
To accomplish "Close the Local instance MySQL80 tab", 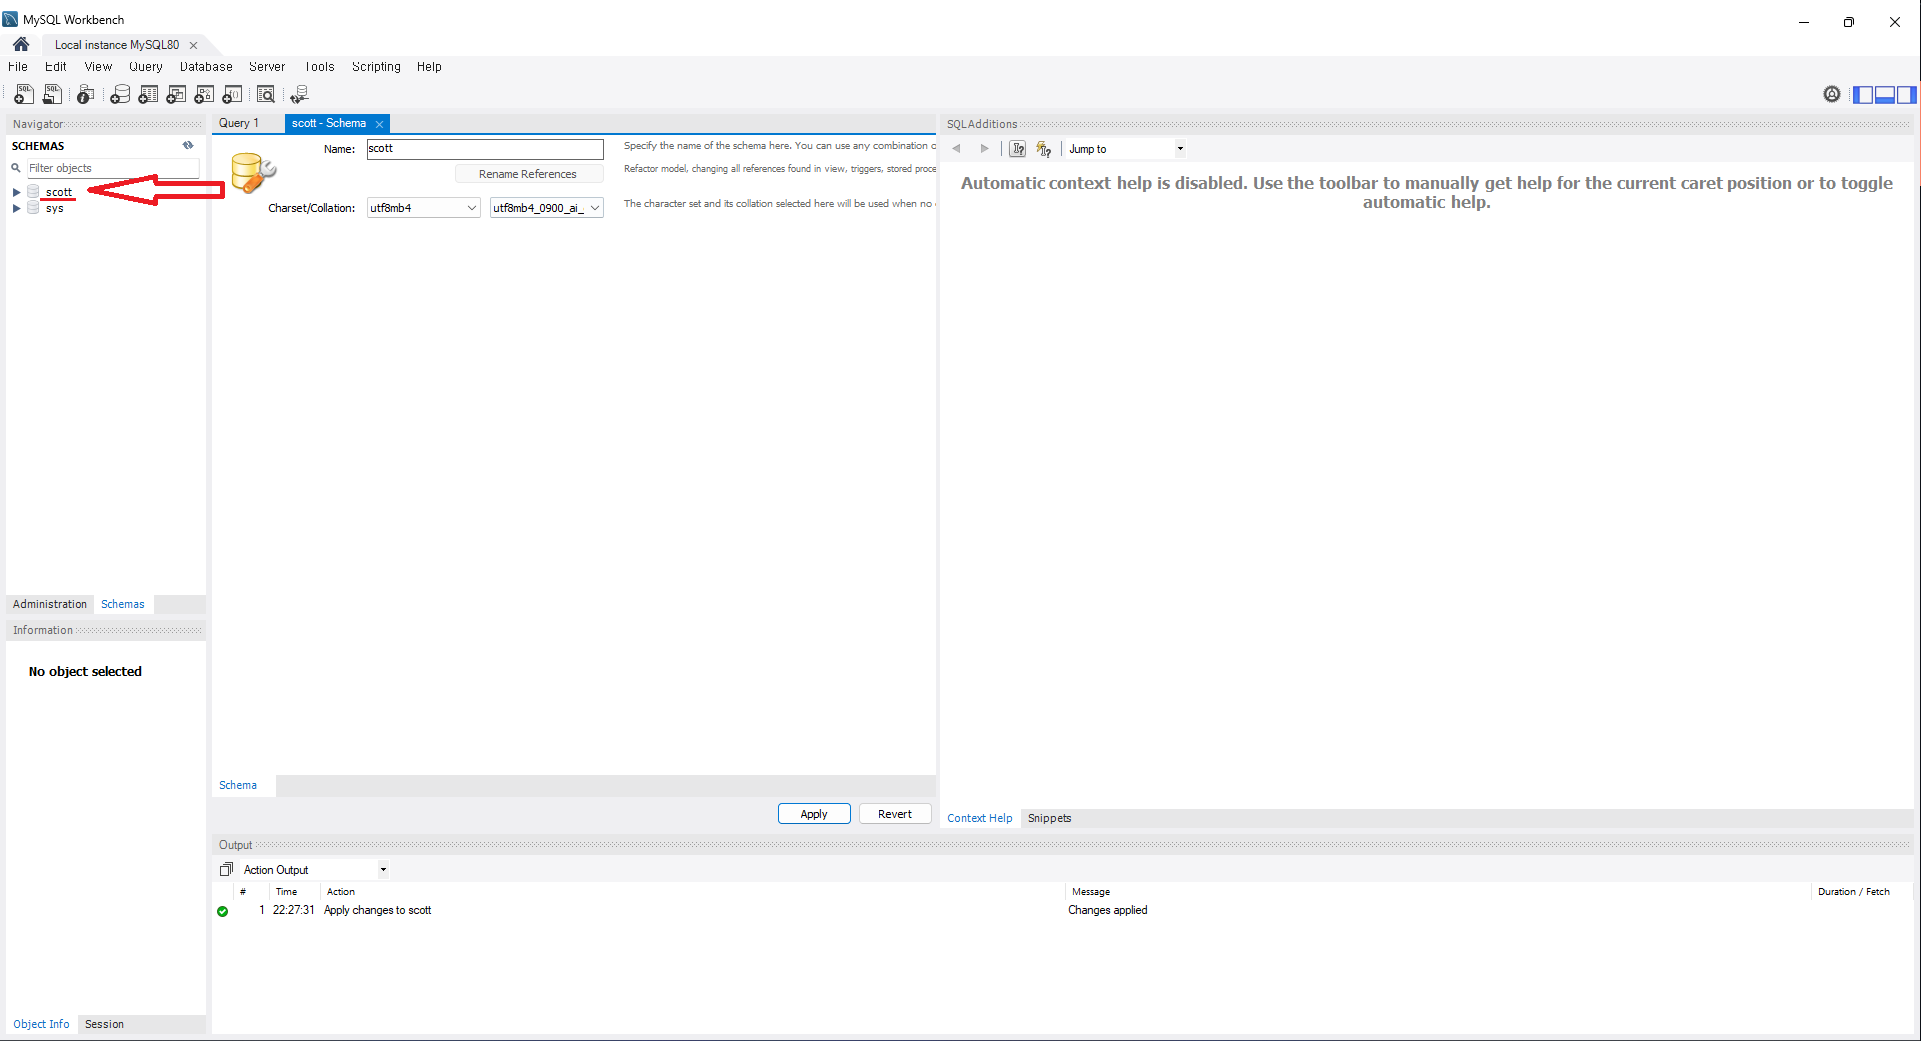I will click(x=193, y=45).
